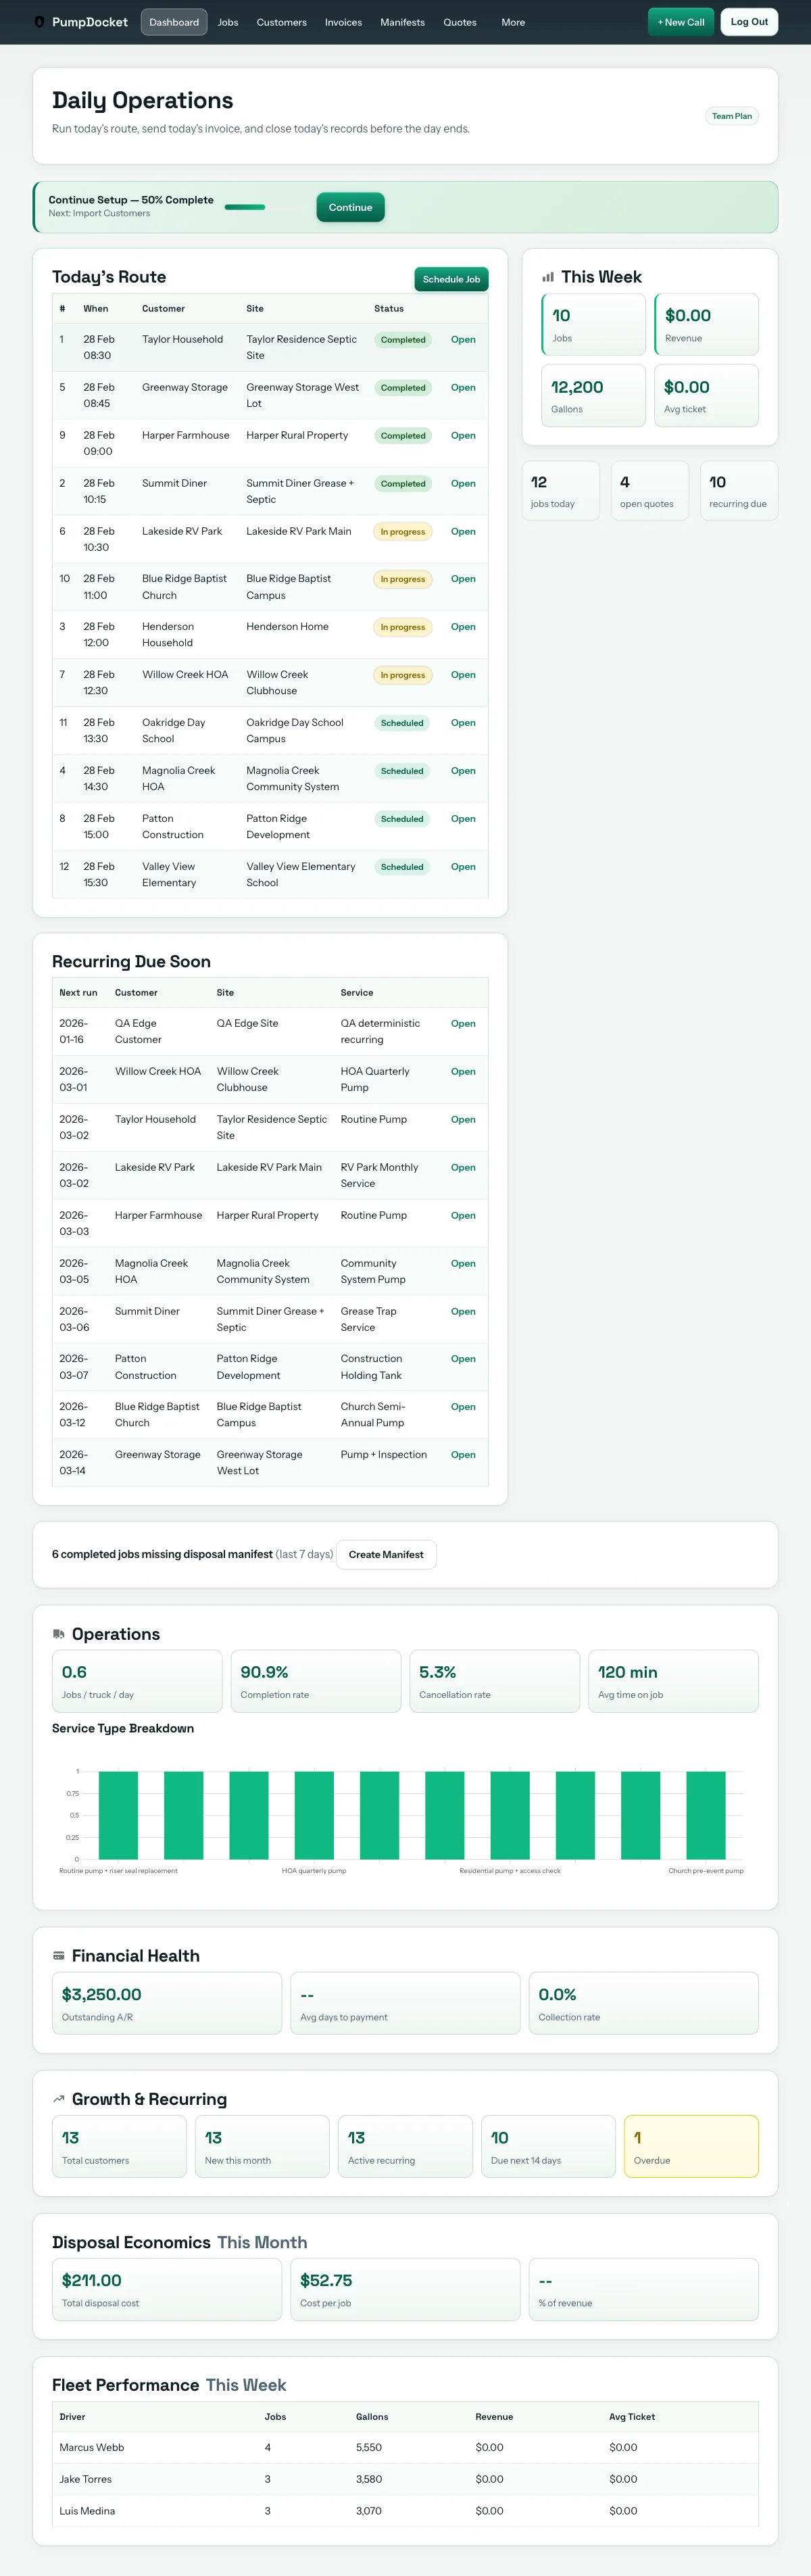The width and height of the screenshot is (811, 2576).
Task: Open the Construction Holding Tank recurring entry
Action: click(463, 1359)
